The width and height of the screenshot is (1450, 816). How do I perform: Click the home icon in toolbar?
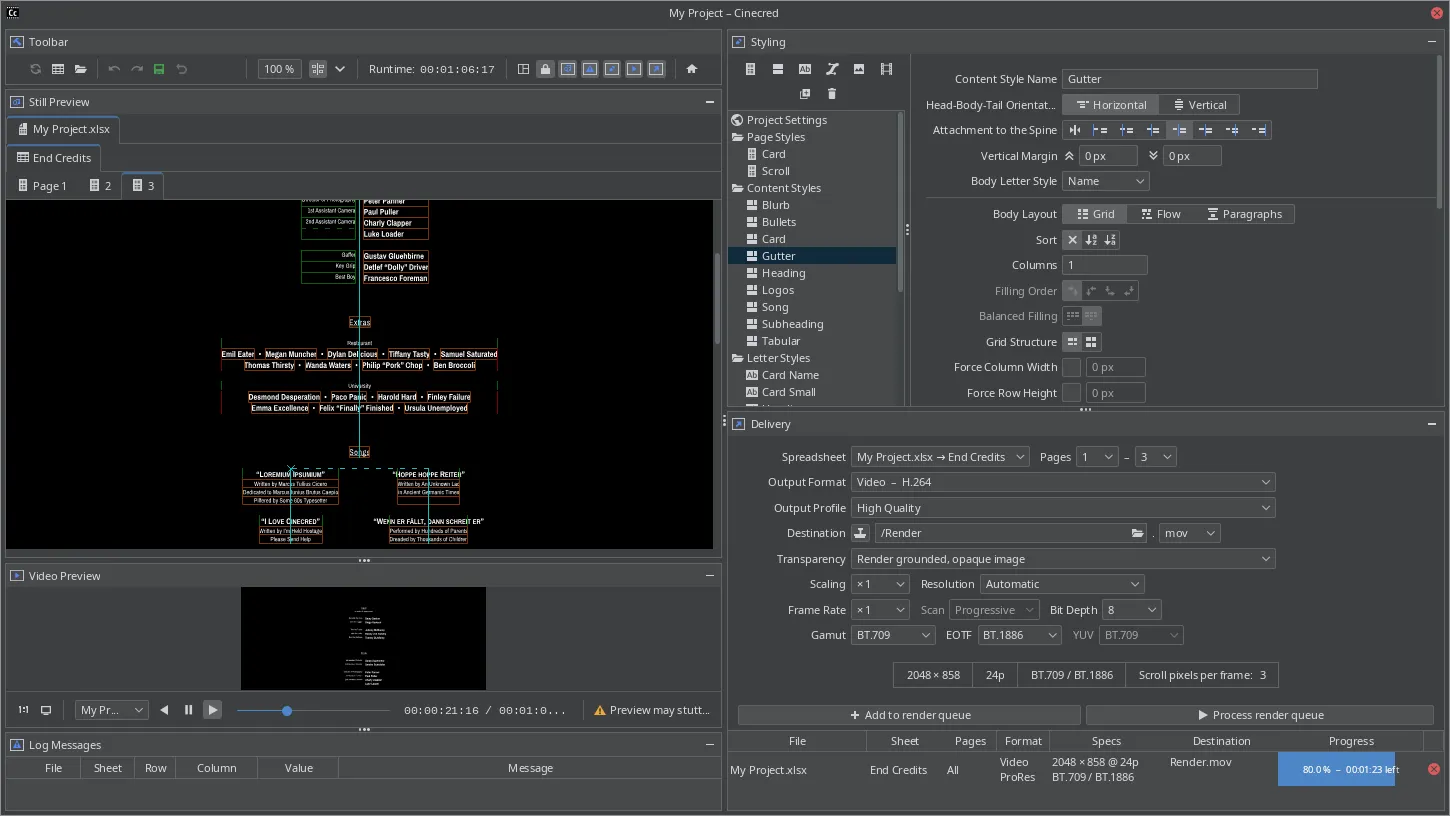(x=691, y=69)
